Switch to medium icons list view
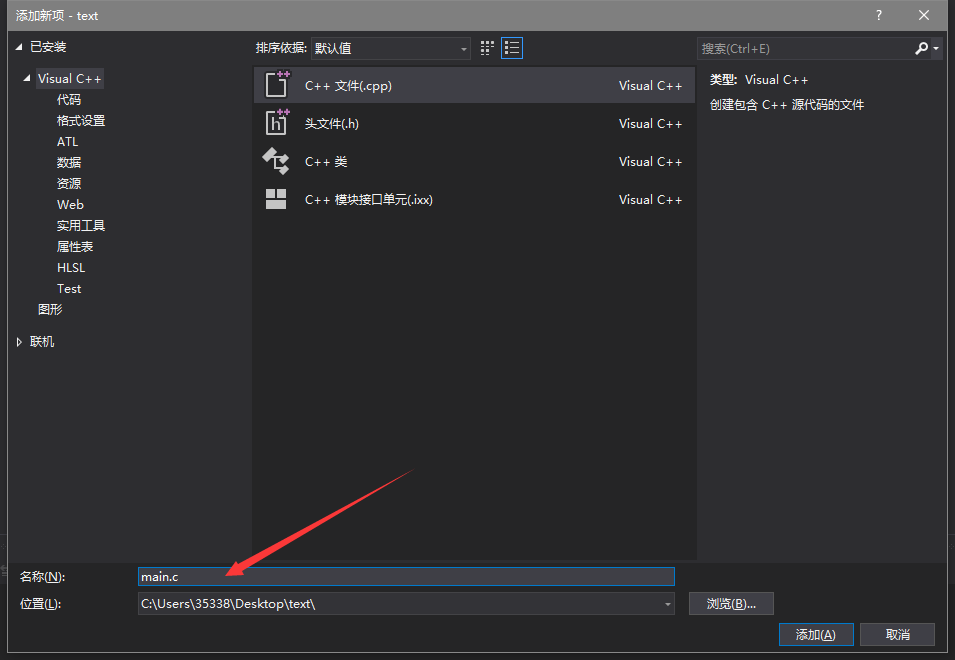 [512, 48]
